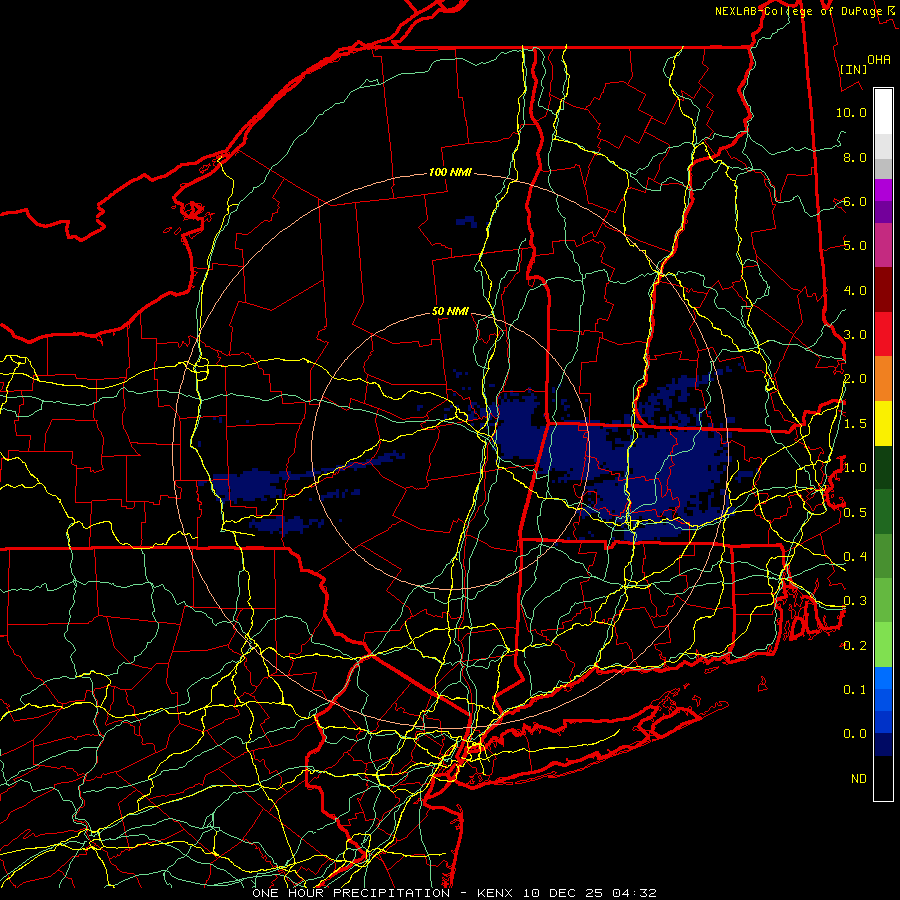Click the 2.0 legend value
The image size is (900, 900).
855,379
